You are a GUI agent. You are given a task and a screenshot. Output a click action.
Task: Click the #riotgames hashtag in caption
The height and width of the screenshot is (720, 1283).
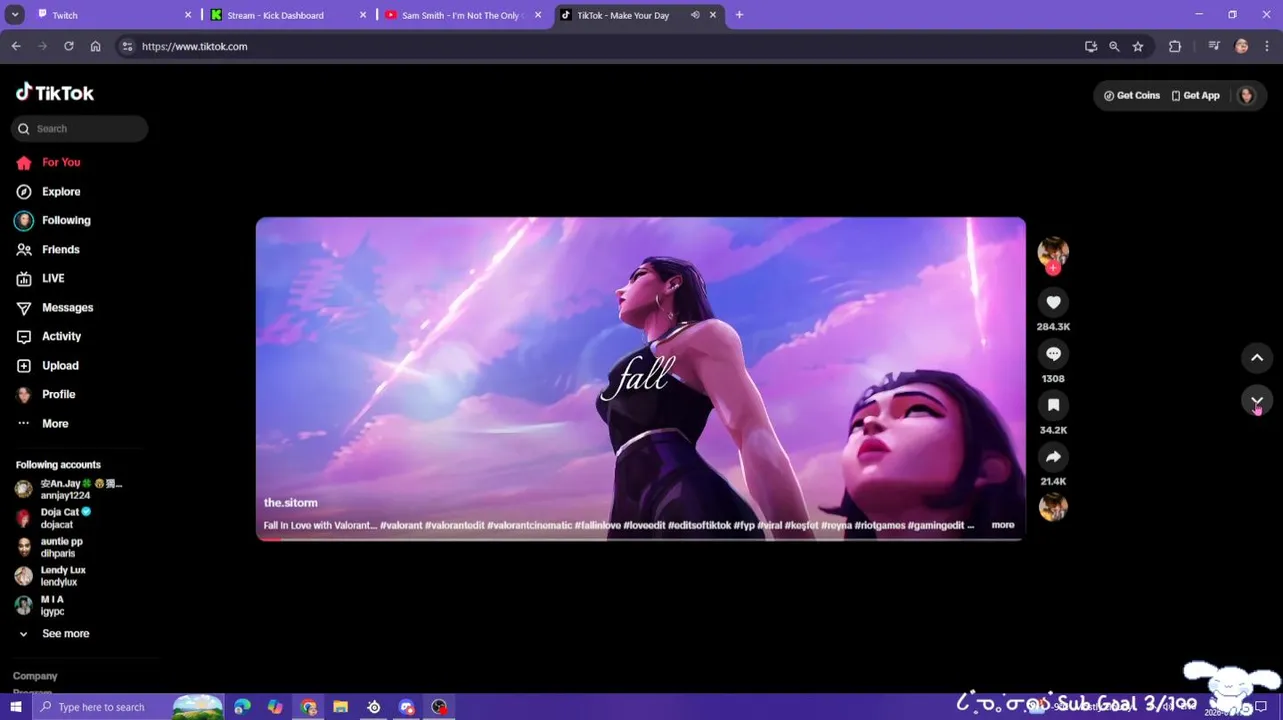click(879, 525)
